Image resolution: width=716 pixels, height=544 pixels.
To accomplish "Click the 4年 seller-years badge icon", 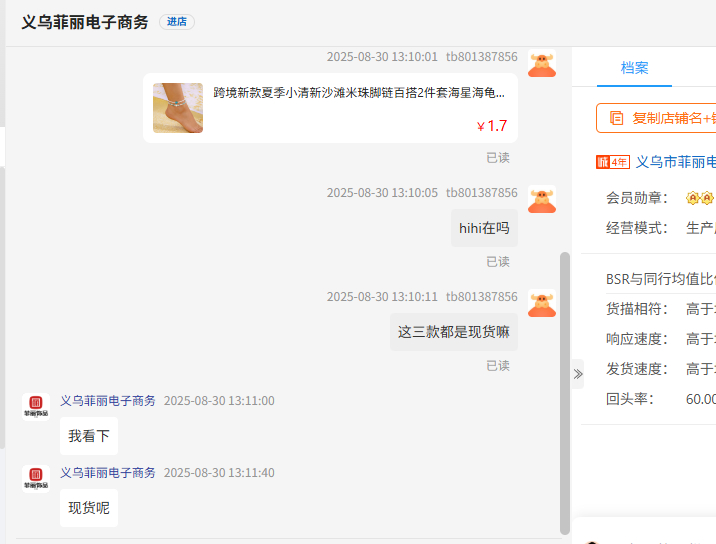I will tap(612, 162).
